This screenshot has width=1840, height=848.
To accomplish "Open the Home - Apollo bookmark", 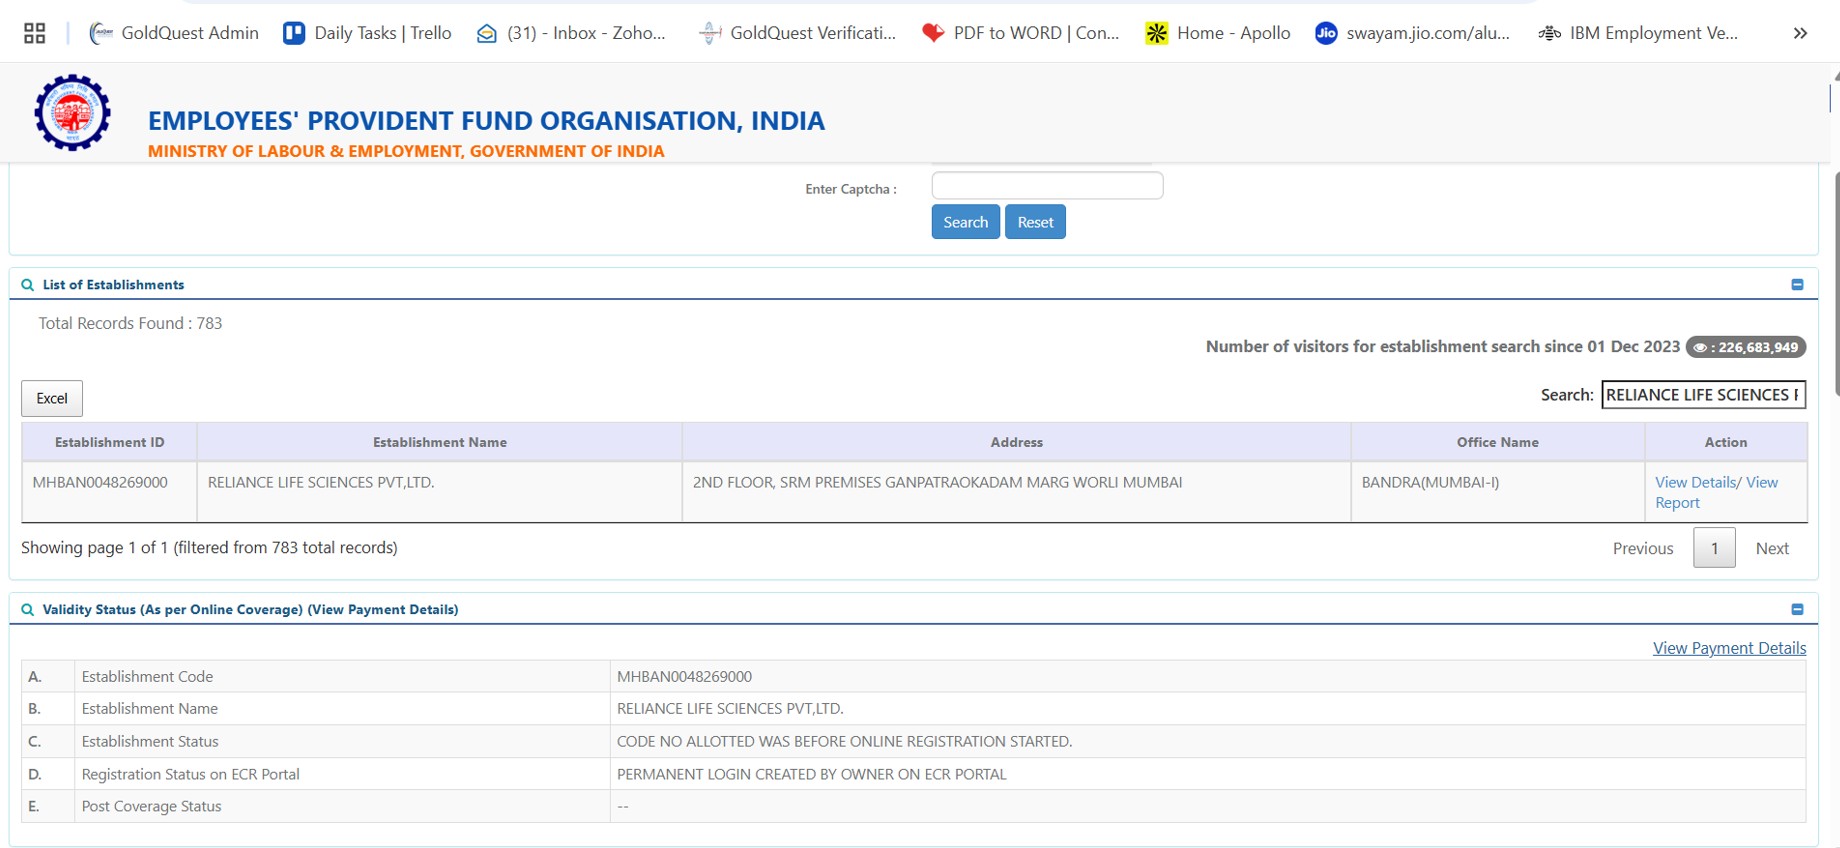I will pyautogui.click(x=1218, y=33).
